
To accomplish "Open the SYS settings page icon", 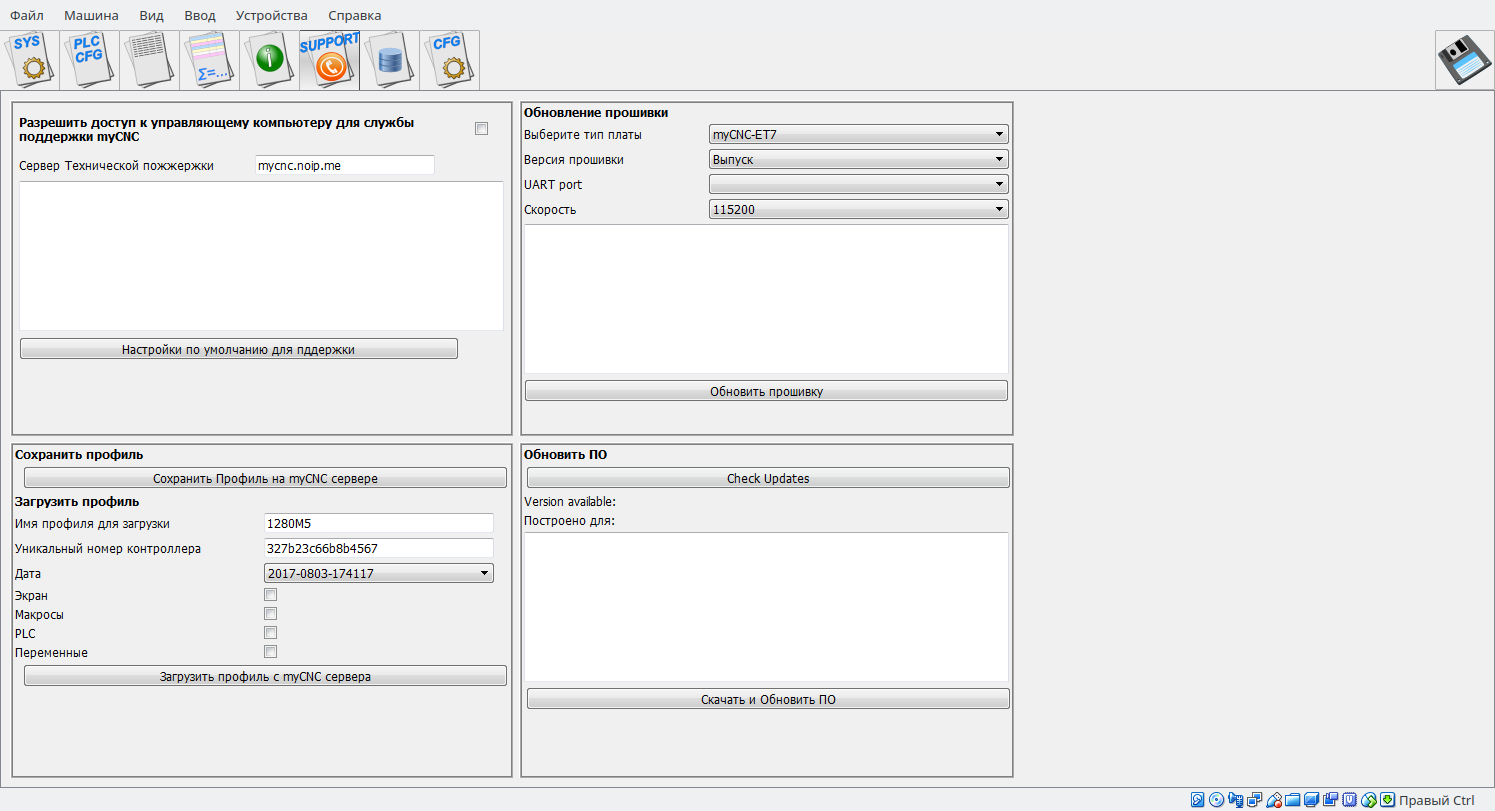I will [30, 60].
